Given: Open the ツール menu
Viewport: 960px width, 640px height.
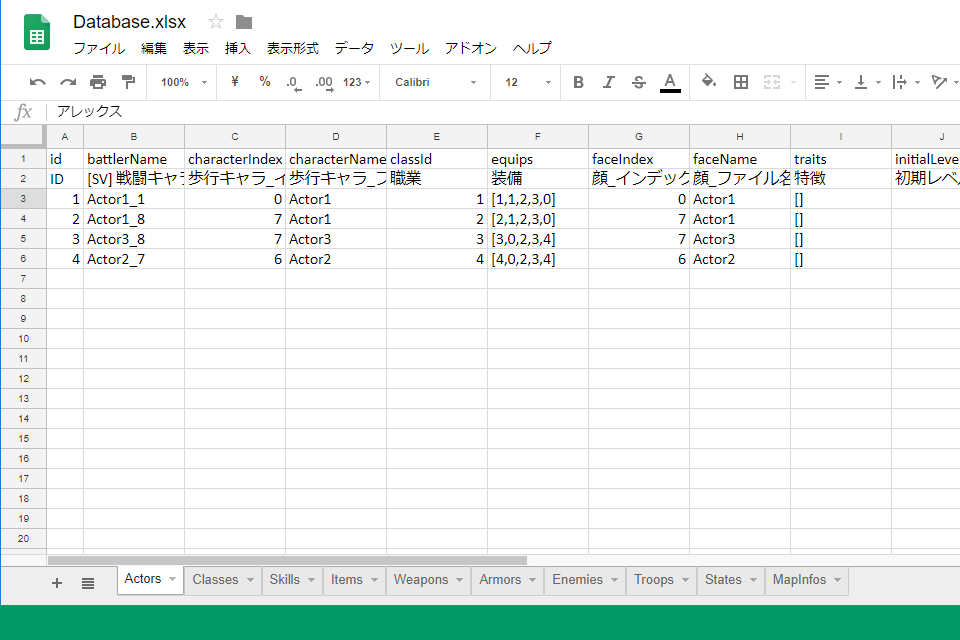Looking at the screenshot, I should click(x=409, y=48).
